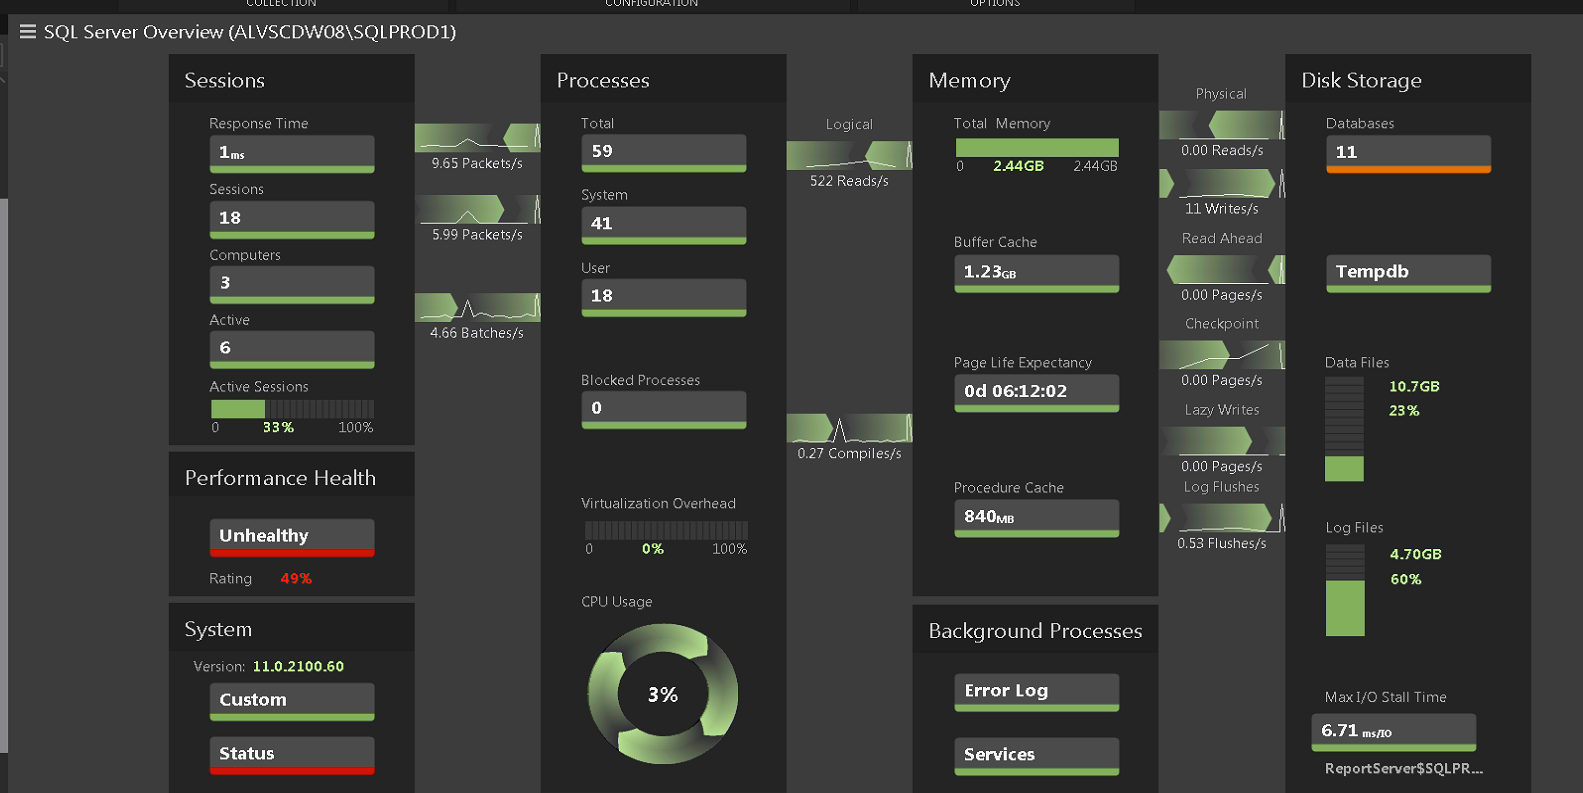Open the Tempdb disk storage tile
Viewport: 1583px width, 793px height.
pos(1408,272)
